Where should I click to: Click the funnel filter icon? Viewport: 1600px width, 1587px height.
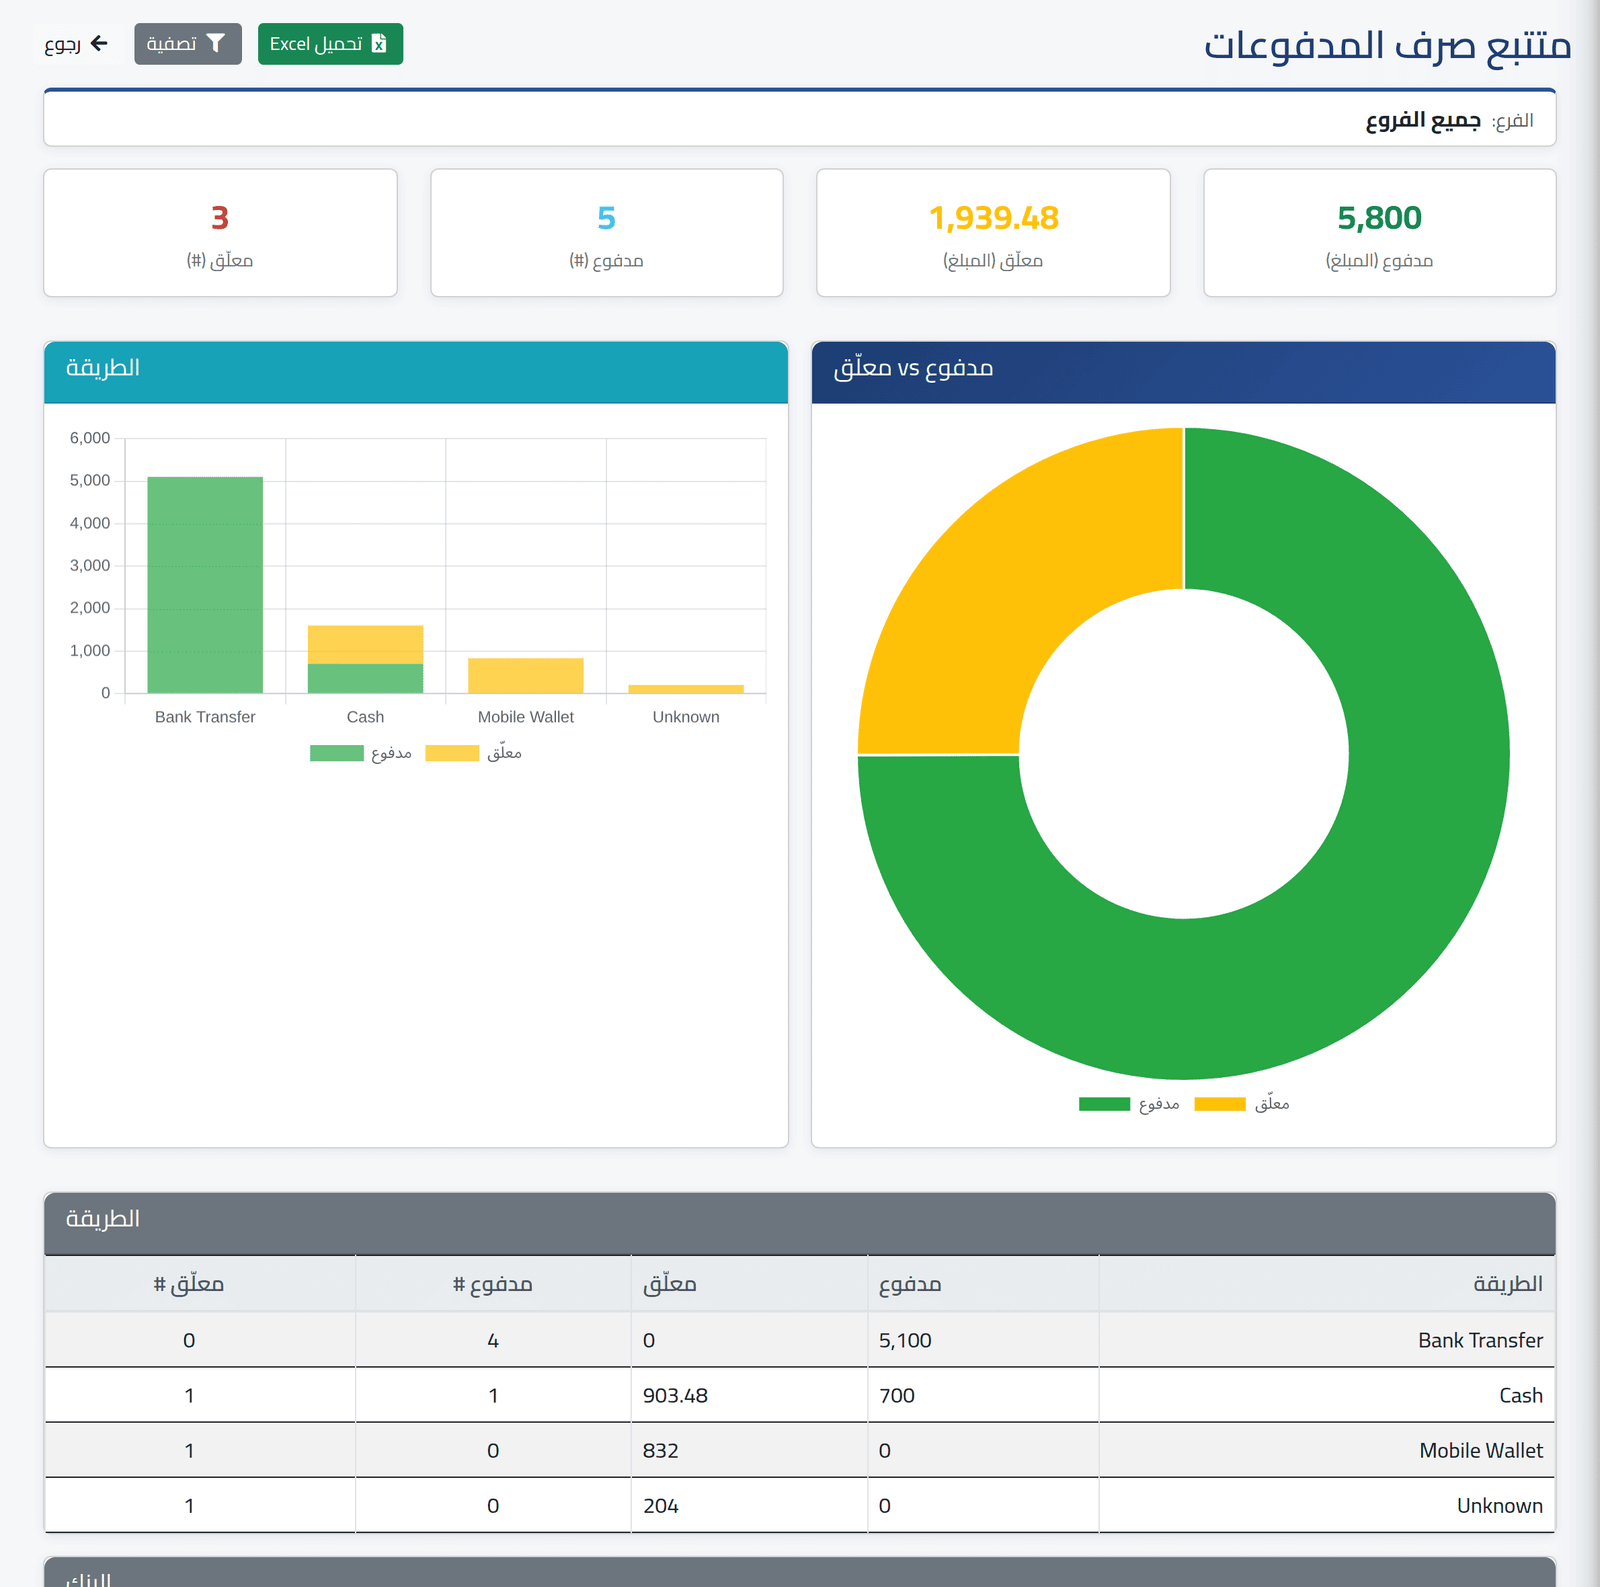click(216, 43)
